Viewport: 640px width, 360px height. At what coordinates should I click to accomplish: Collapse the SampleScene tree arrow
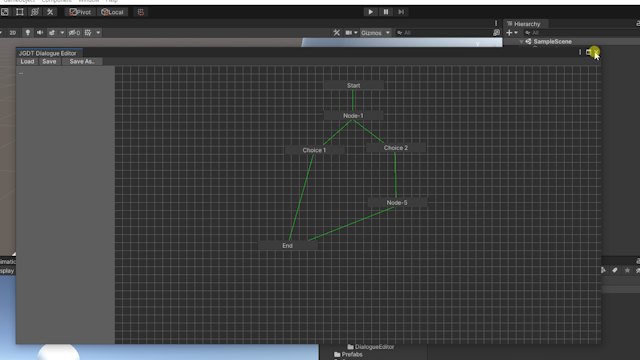coord(521,42)
